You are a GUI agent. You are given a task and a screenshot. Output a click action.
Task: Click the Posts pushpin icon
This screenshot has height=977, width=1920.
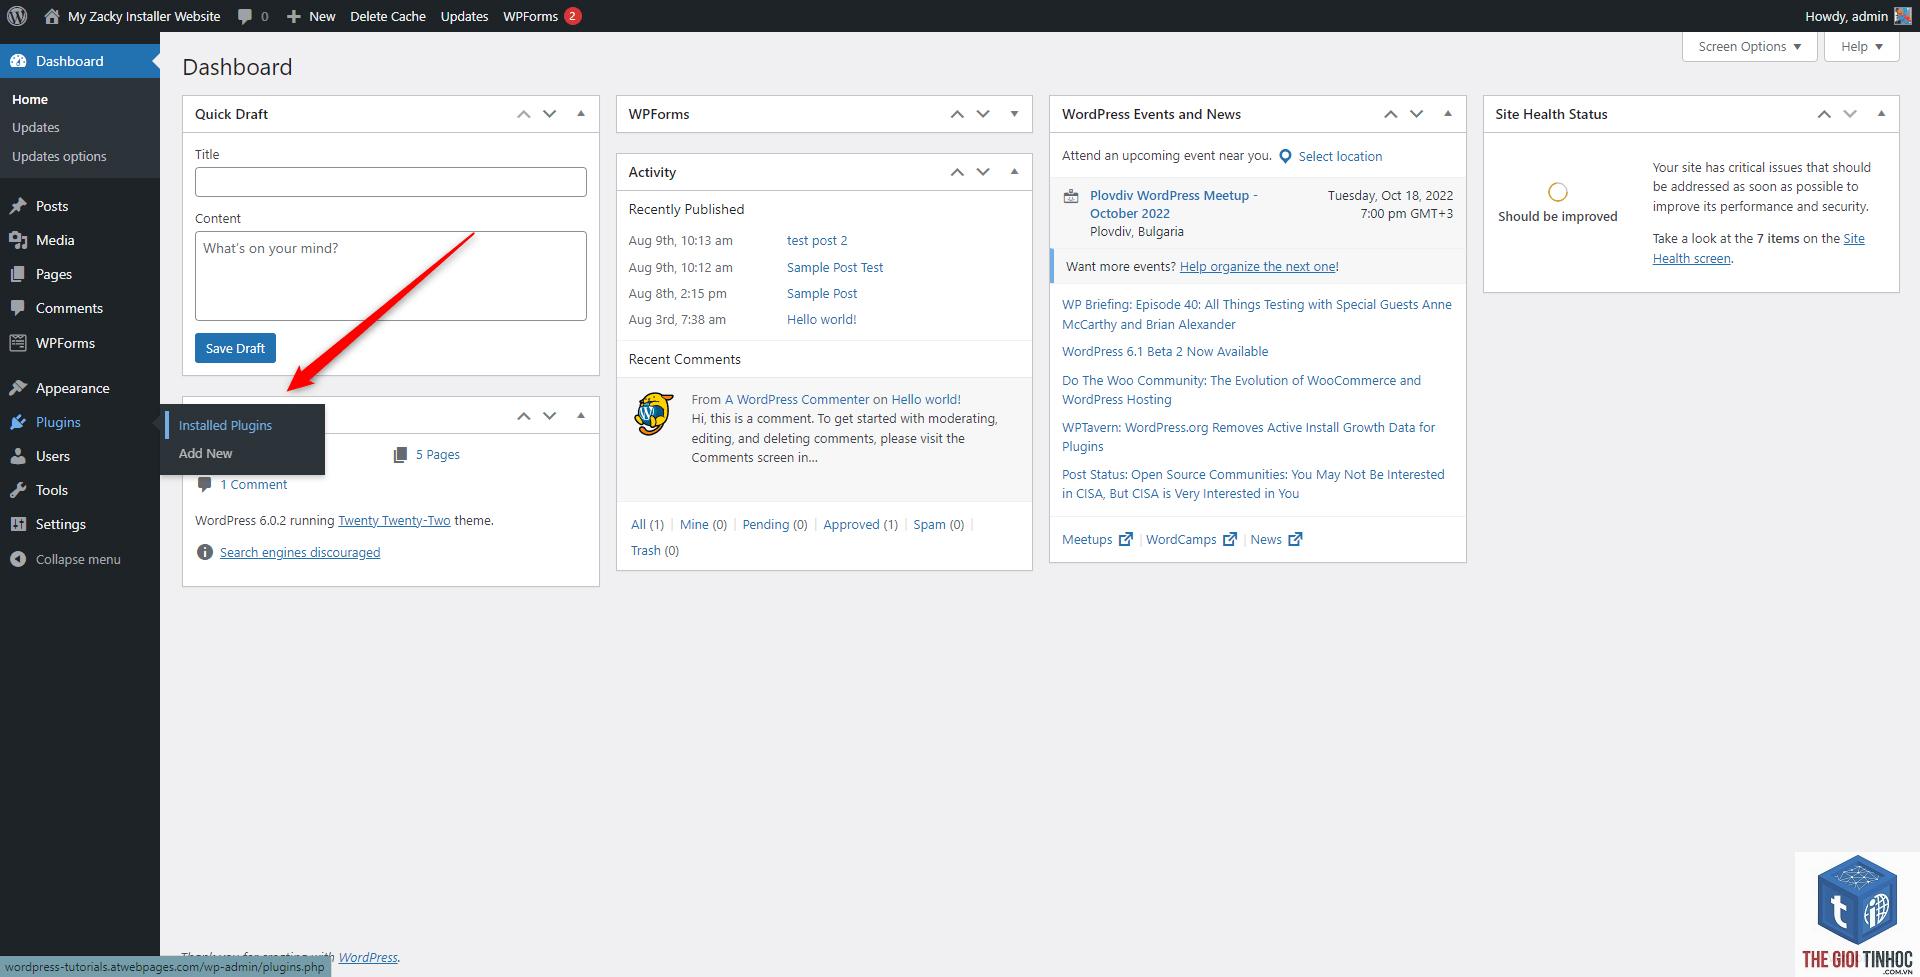18,206
